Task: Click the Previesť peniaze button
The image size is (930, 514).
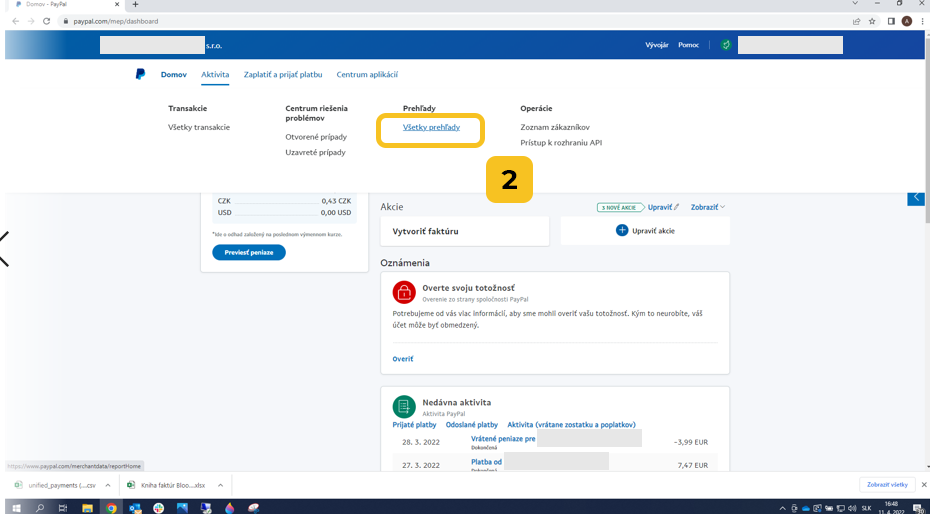Action: pos(249,253)
